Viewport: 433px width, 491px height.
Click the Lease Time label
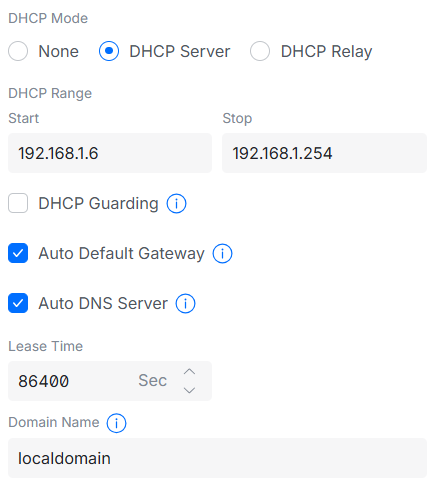coord(46,346)
